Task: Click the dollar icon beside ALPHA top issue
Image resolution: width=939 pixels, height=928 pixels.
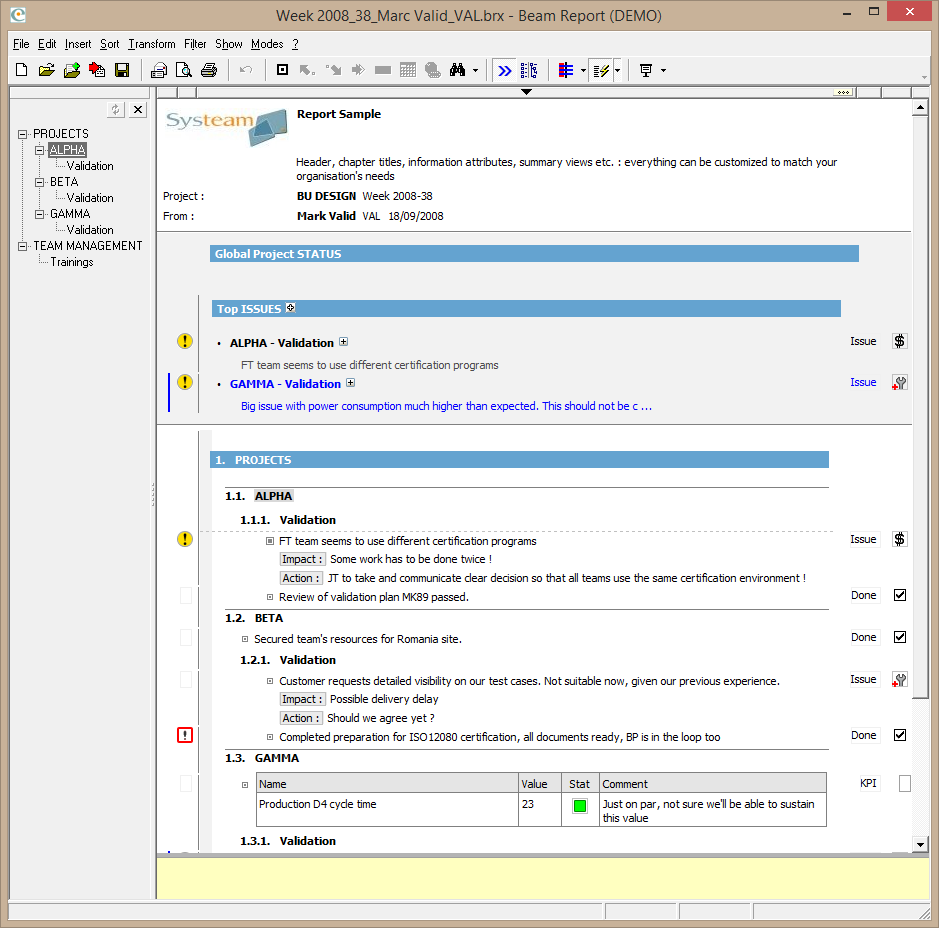Action: tap(899, 342)
